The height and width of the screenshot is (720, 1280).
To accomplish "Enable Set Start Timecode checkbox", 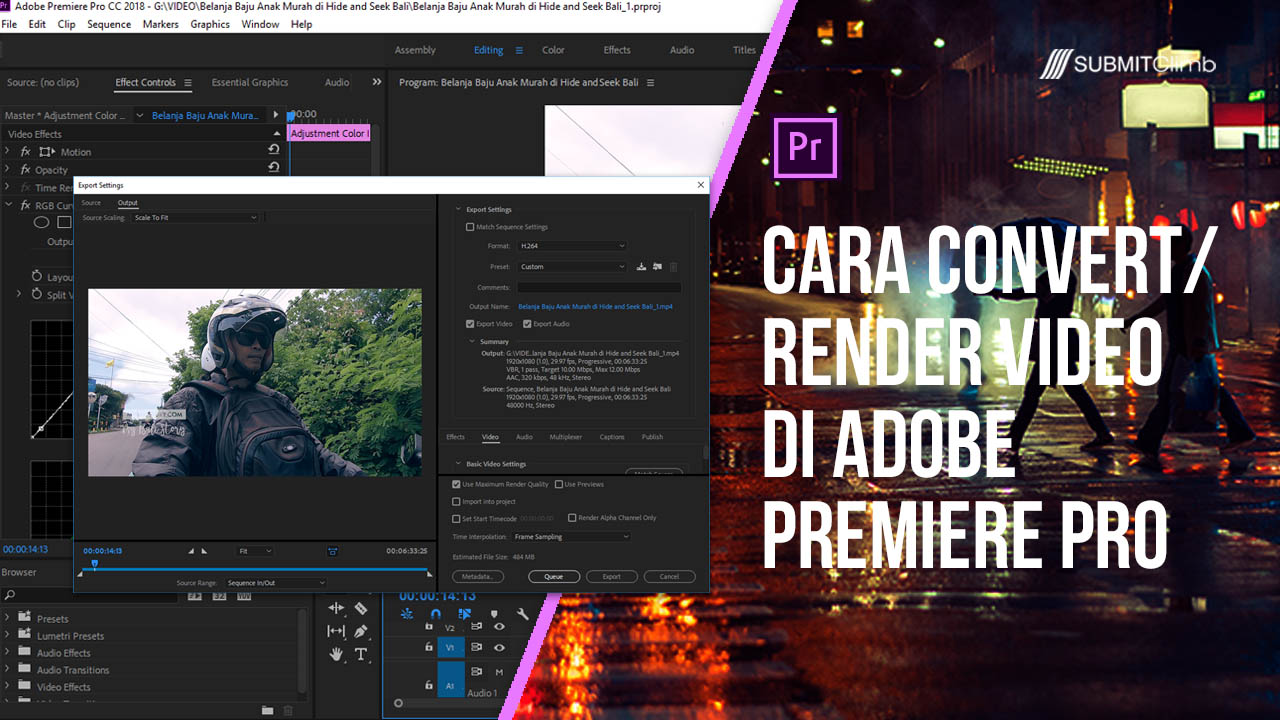I will pos(457,518).
